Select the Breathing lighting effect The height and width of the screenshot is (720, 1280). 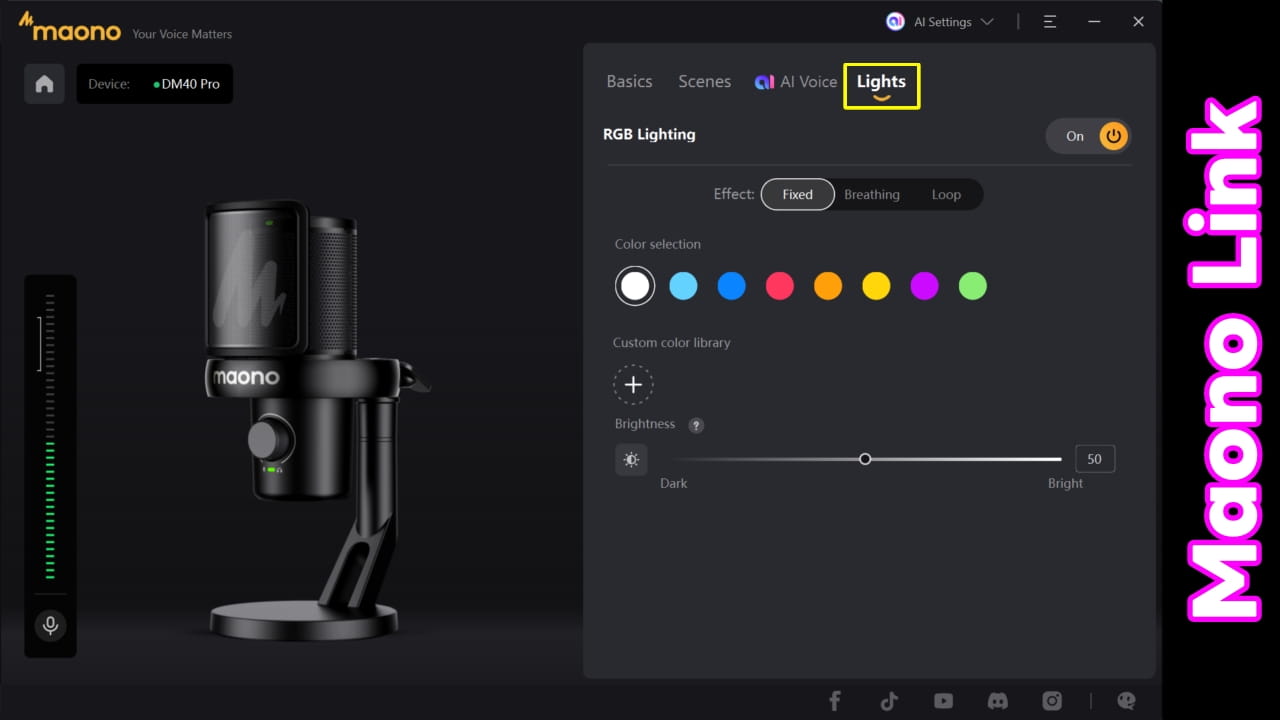pos(872,194)
